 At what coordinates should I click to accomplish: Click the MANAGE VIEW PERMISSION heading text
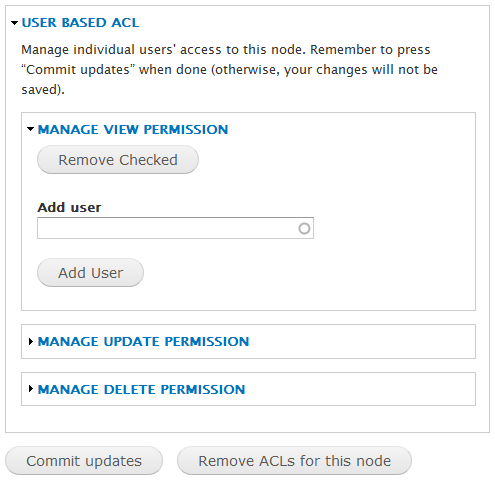(x=133, y=129)
